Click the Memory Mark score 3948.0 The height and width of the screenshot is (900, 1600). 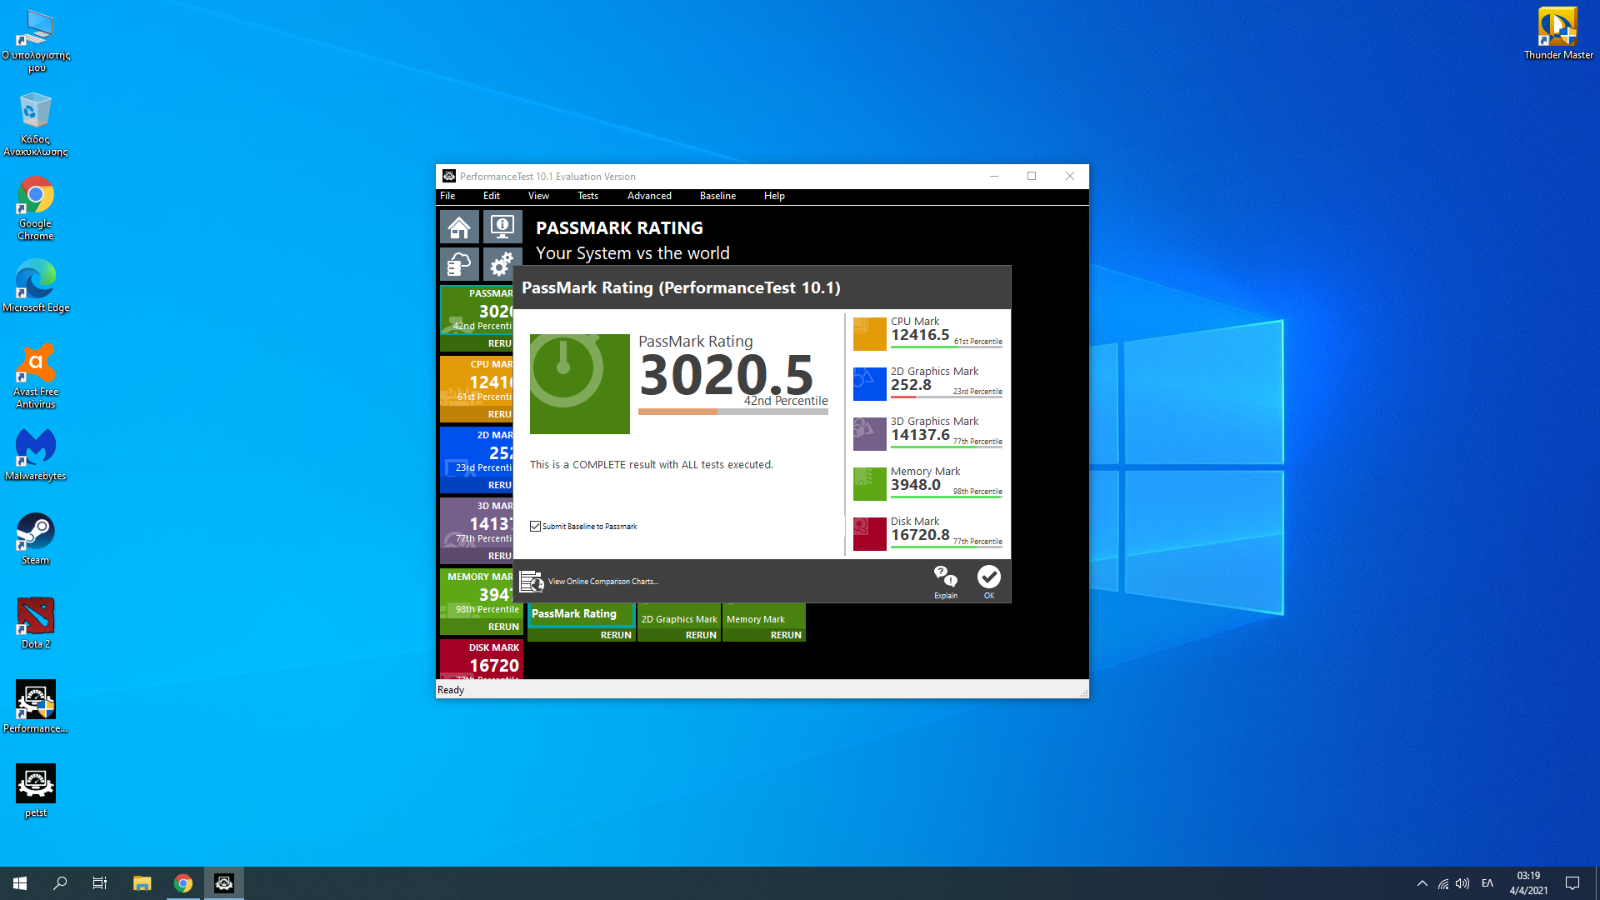click(x=916, y=485)
